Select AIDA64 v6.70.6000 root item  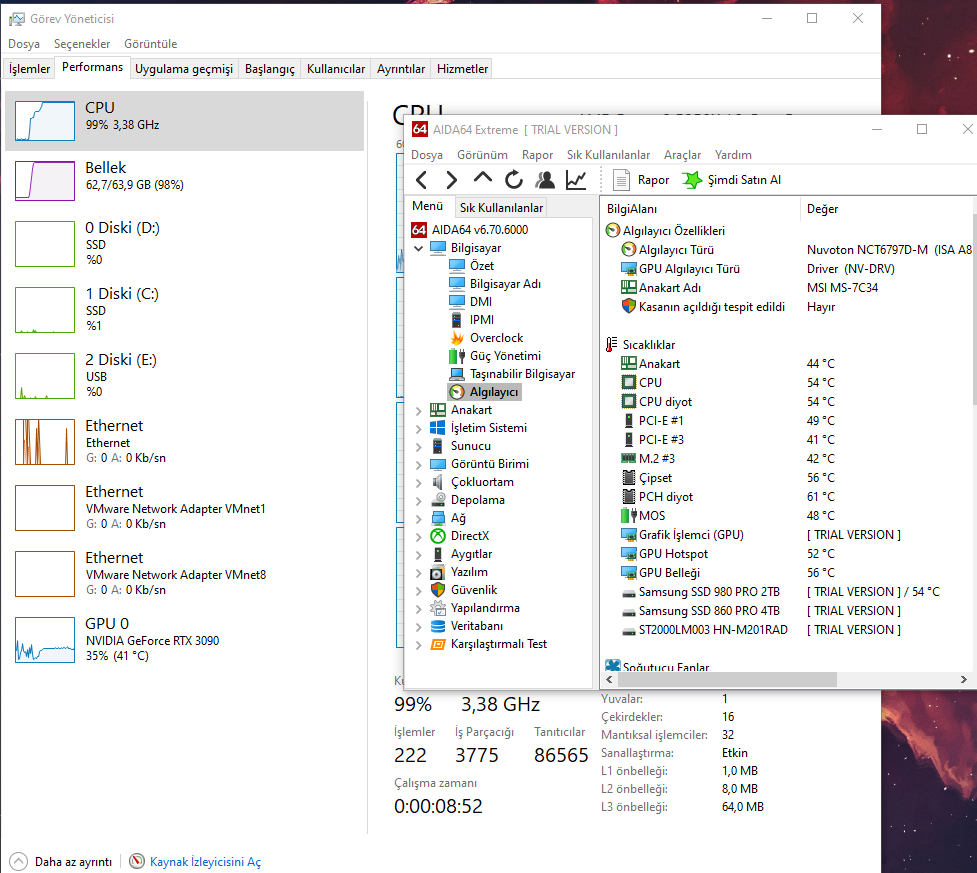[470, 230]
